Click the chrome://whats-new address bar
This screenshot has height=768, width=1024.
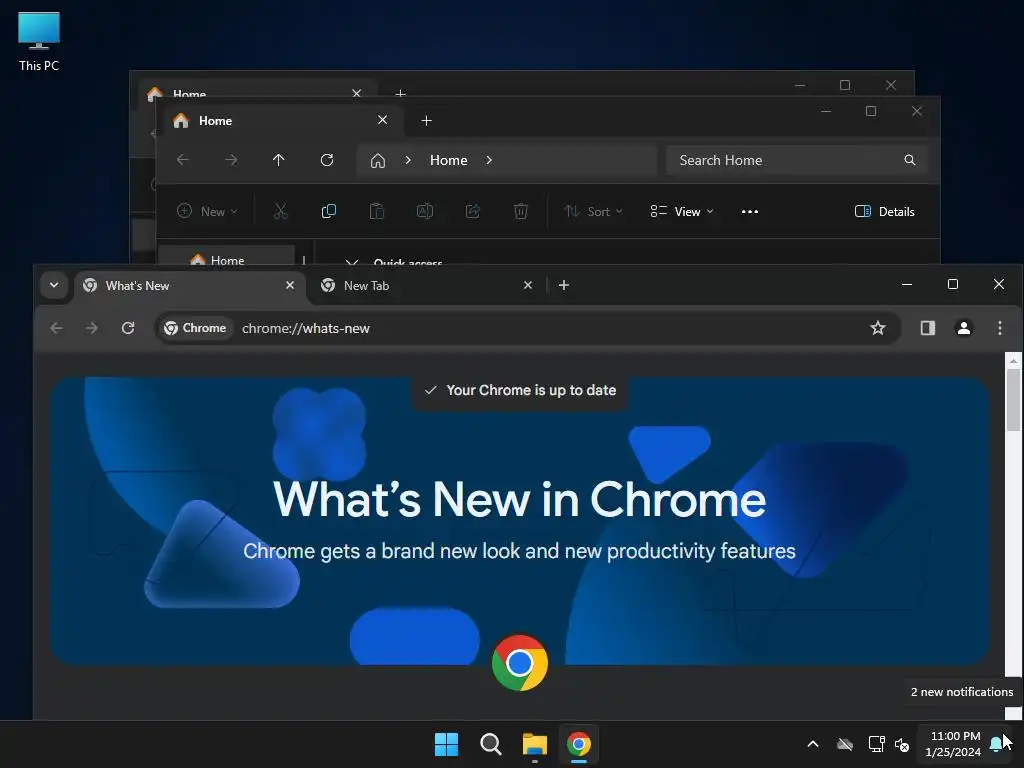point(528,328)
